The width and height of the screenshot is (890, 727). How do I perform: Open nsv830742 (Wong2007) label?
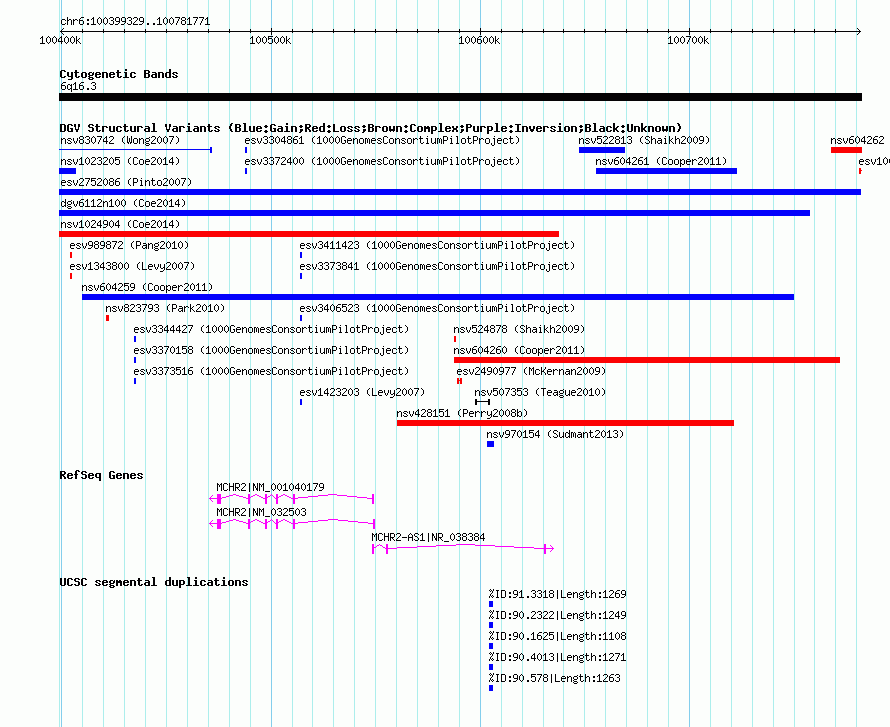120,140
